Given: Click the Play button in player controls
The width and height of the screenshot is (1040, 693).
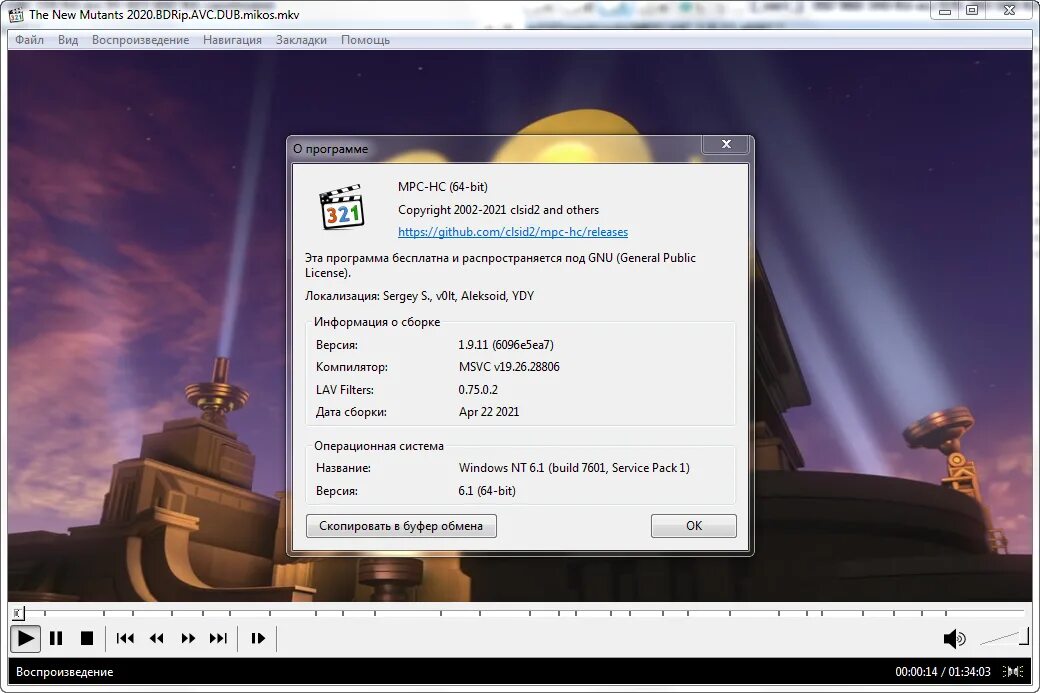Looking at the screenshot, I should (25, 639).
